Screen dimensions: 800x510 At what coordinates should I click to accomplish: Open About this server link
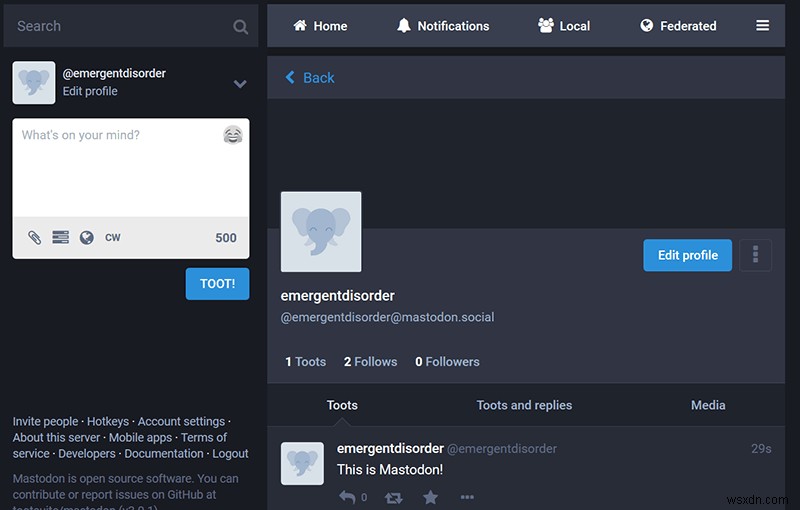click(x=56, y=438)
